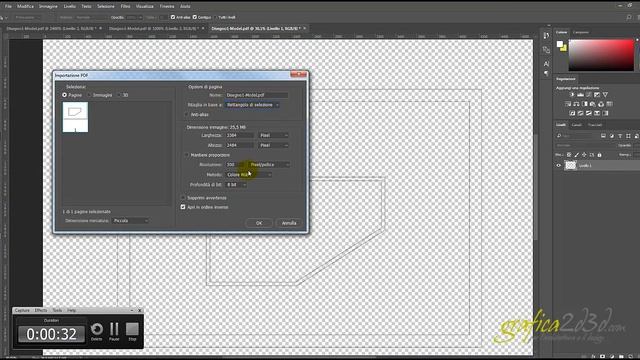The image size is (640, 360).
Task: Add a Hue/Saturation adjustment
Action: 568,104
